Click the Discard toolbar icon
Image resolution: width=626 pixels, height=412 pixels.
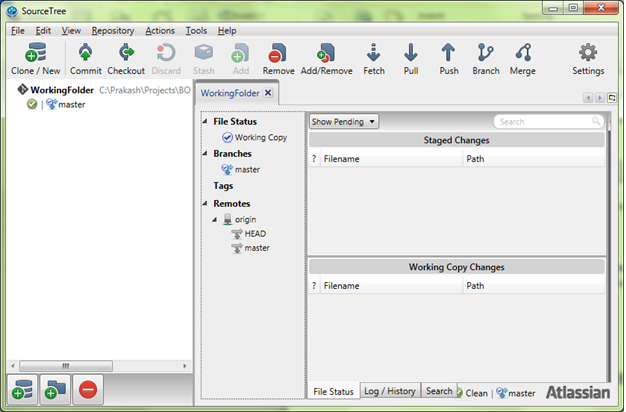coord(166,53)
